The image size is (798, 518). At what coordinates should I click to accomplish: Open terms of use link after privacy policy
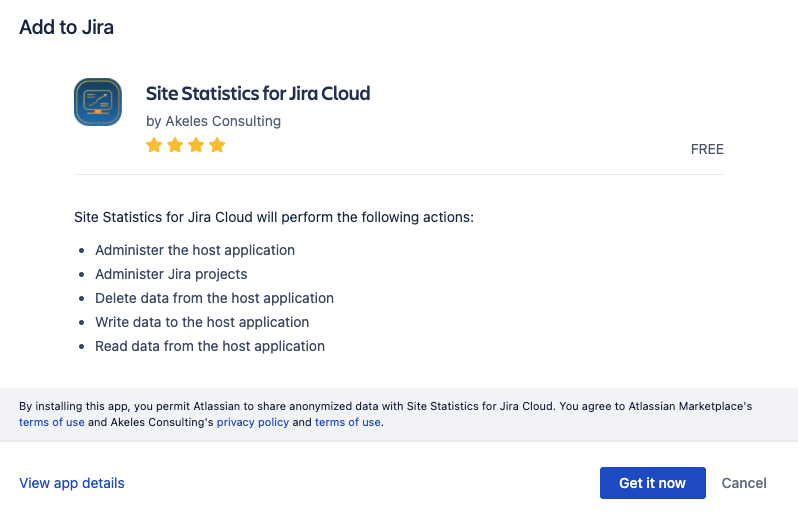(x=347, y=422)
